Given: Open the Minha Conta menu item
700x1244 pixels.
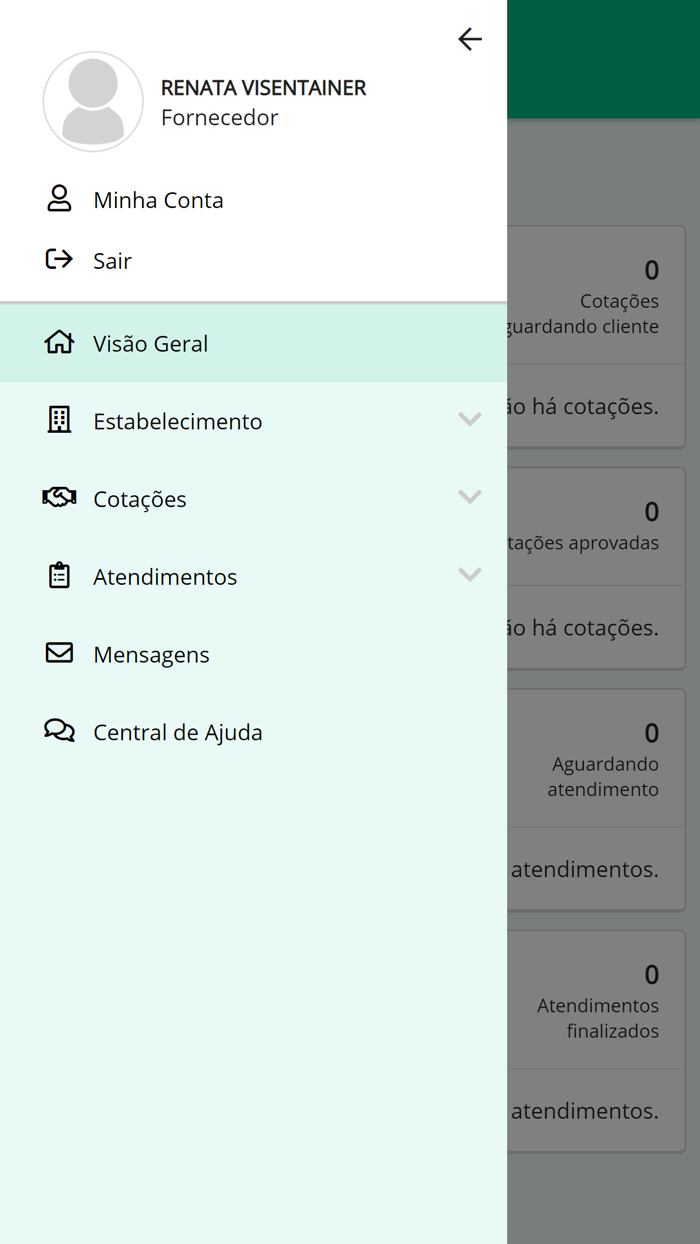Looking at the screenshot, I should point(158,200).
